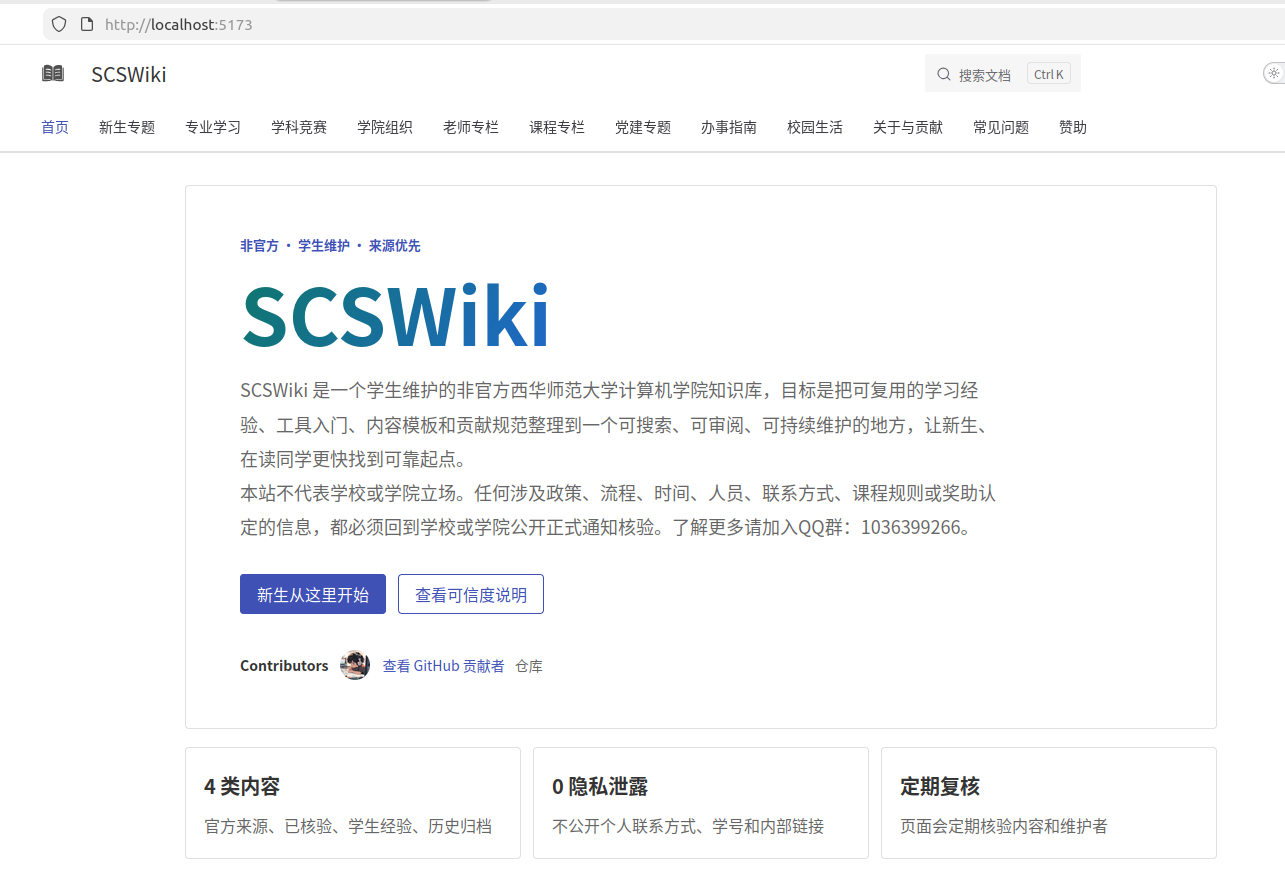
Task: Click the large SCSWiki hero title
Action: [x=396, y=316]
